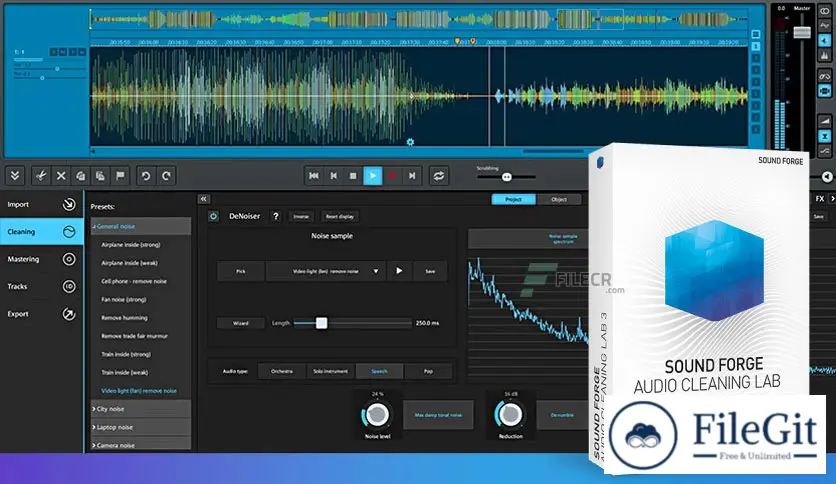Click the paste toolbar icon
836x484 pixels.
[x=100, y=175]
